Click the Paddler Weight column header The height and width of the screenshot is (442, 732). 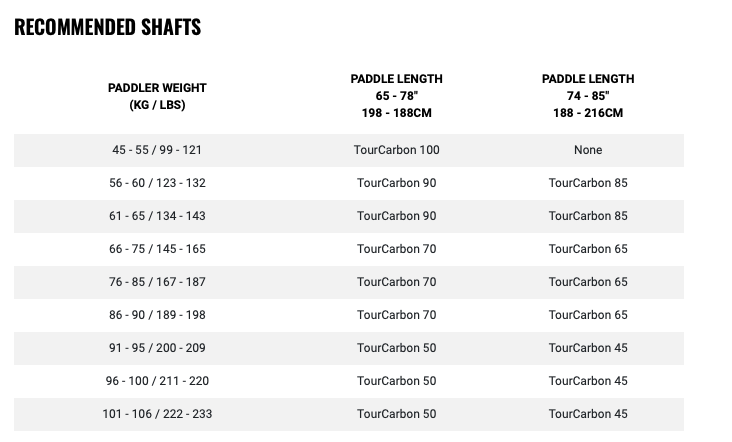157,96
